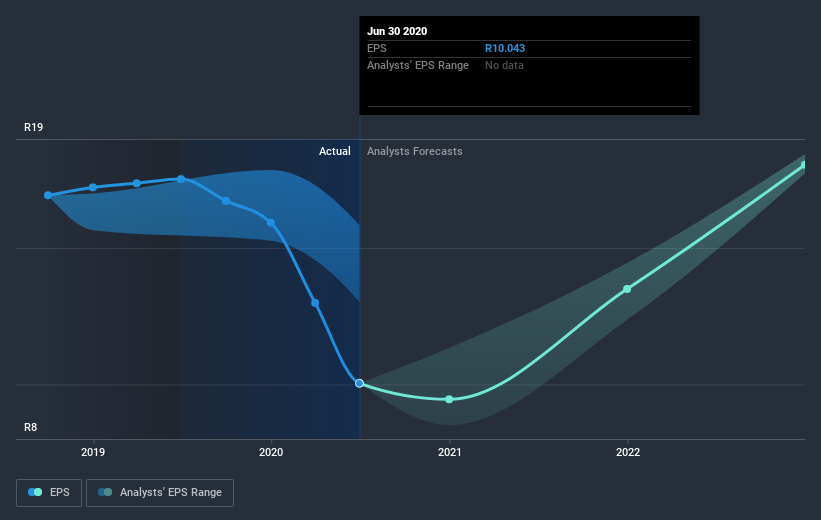The image size is (821, 520).
Task: Click the 2020 x-axis label
Action: (271, 452)
